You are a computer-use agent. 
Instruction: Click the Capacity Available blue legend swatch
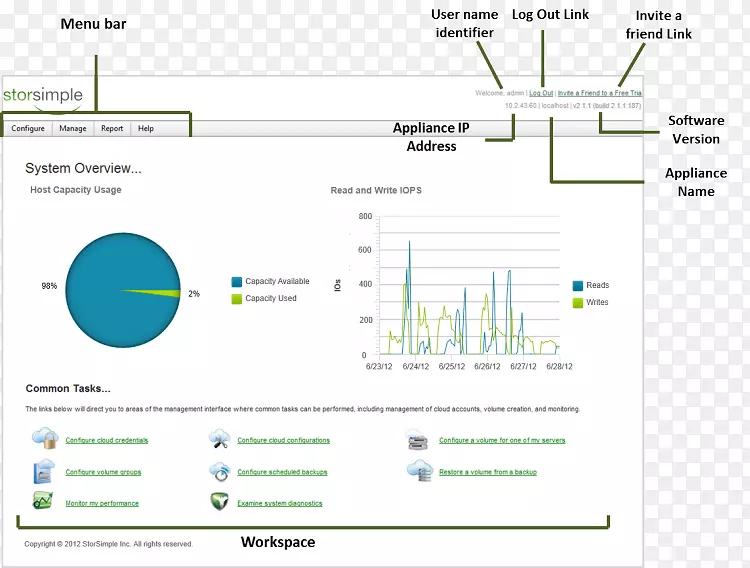[237, 282]
